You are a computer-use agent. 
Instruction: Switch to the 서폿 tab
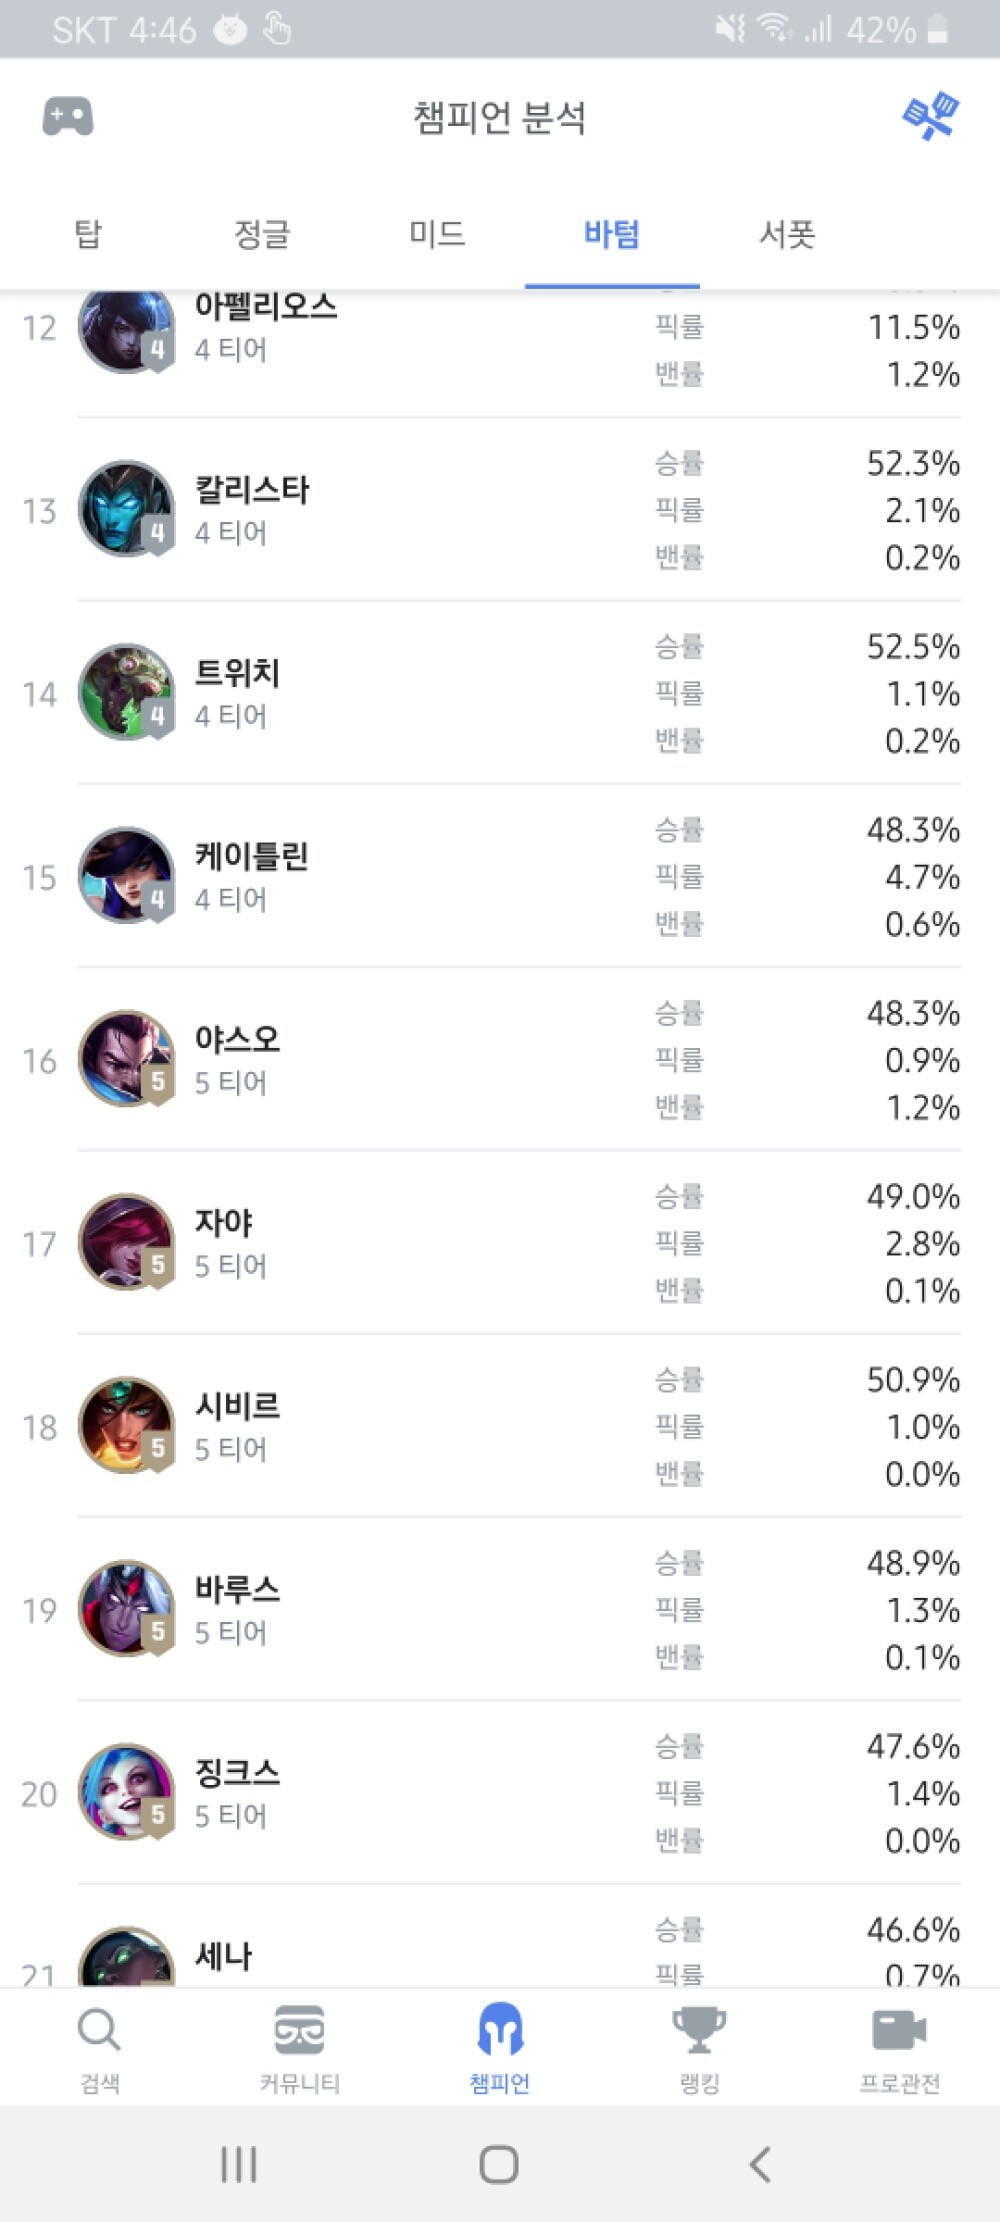(787, 234)
